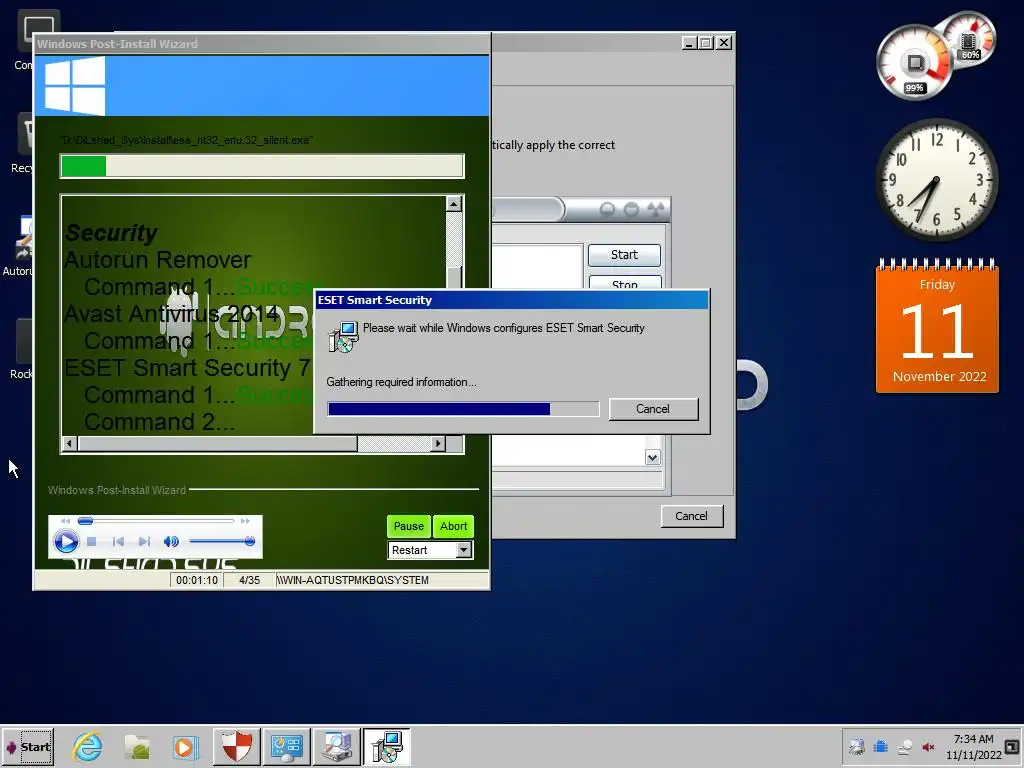Launch Internet Explorer from taskbar
Screen dimensions: 1024x768
click(88, 746)
